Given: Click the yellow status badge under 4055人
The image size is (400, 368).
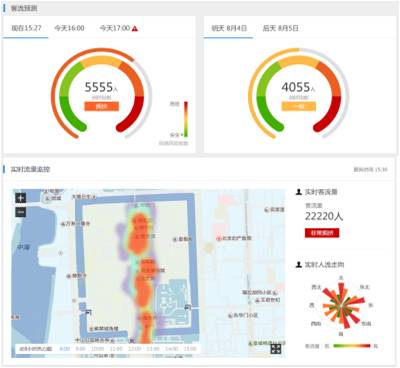Looking at the screenshot, I should (299, 106).
